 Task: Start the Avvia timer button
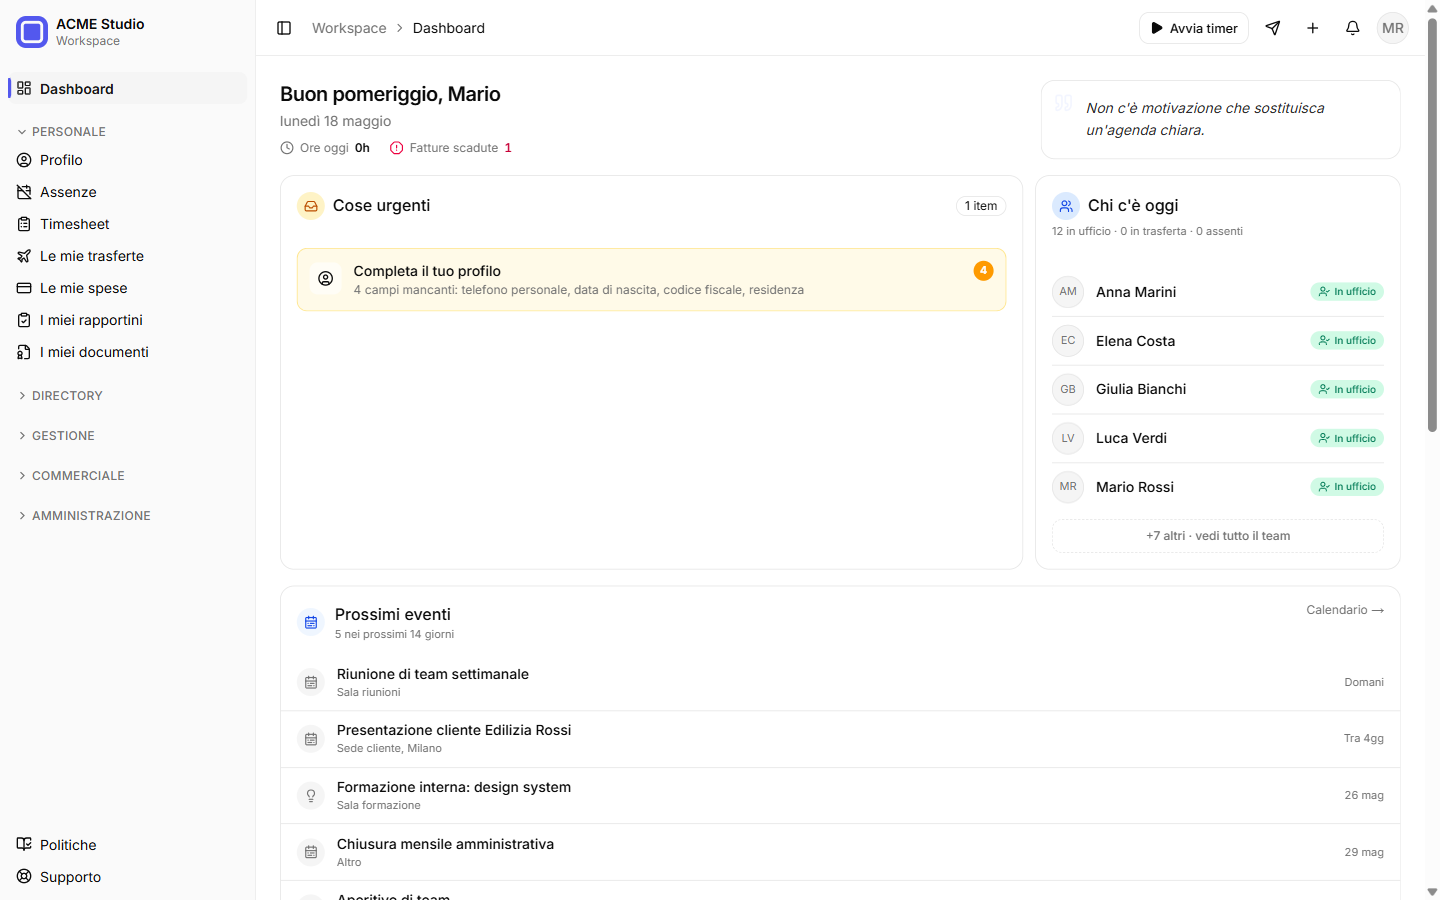pyautogui.click(x=1194, y=28)
